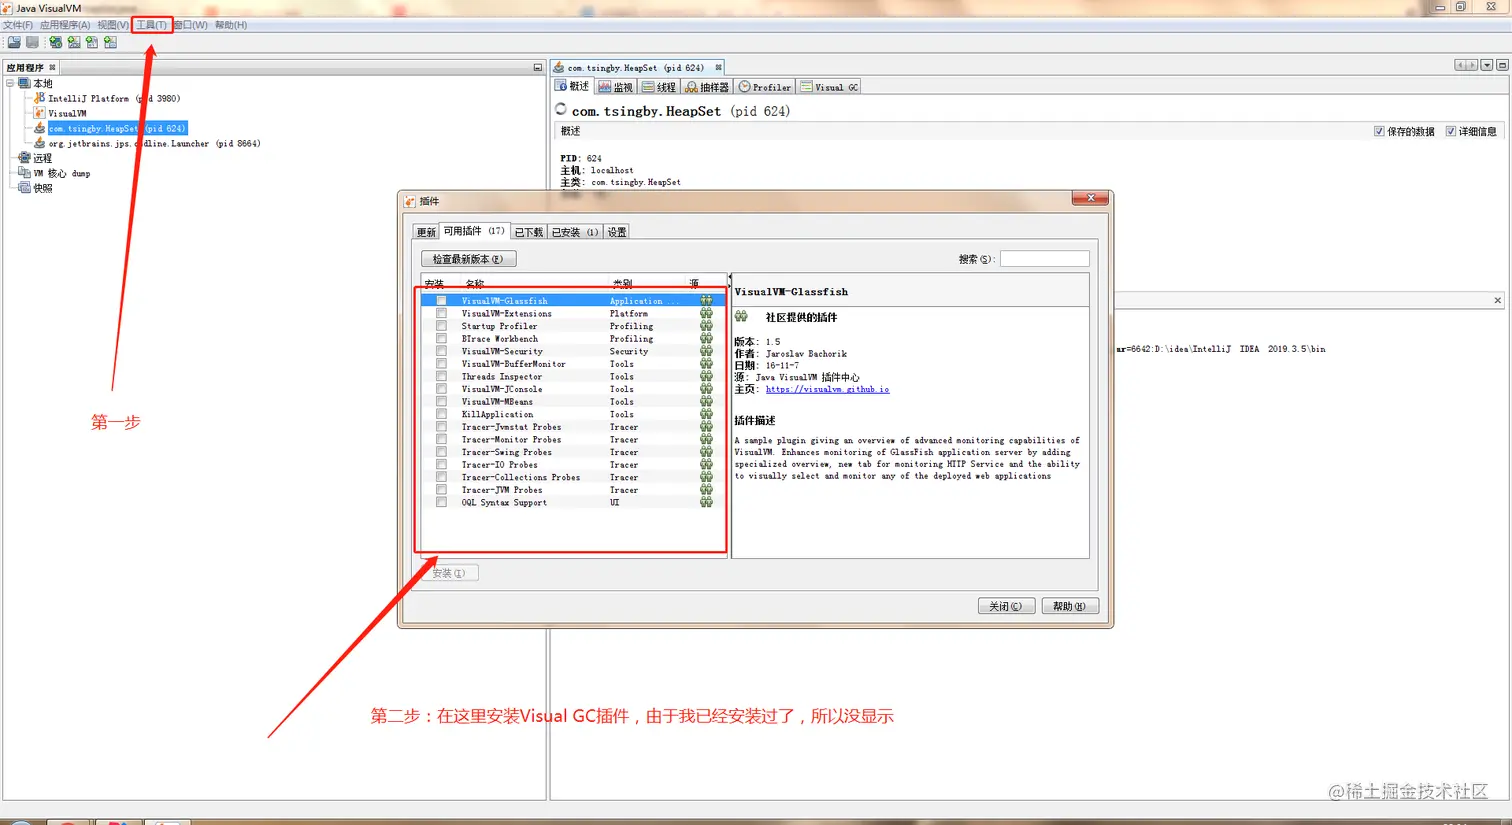Click the 关闭 button in plugins dialog

1006,606
